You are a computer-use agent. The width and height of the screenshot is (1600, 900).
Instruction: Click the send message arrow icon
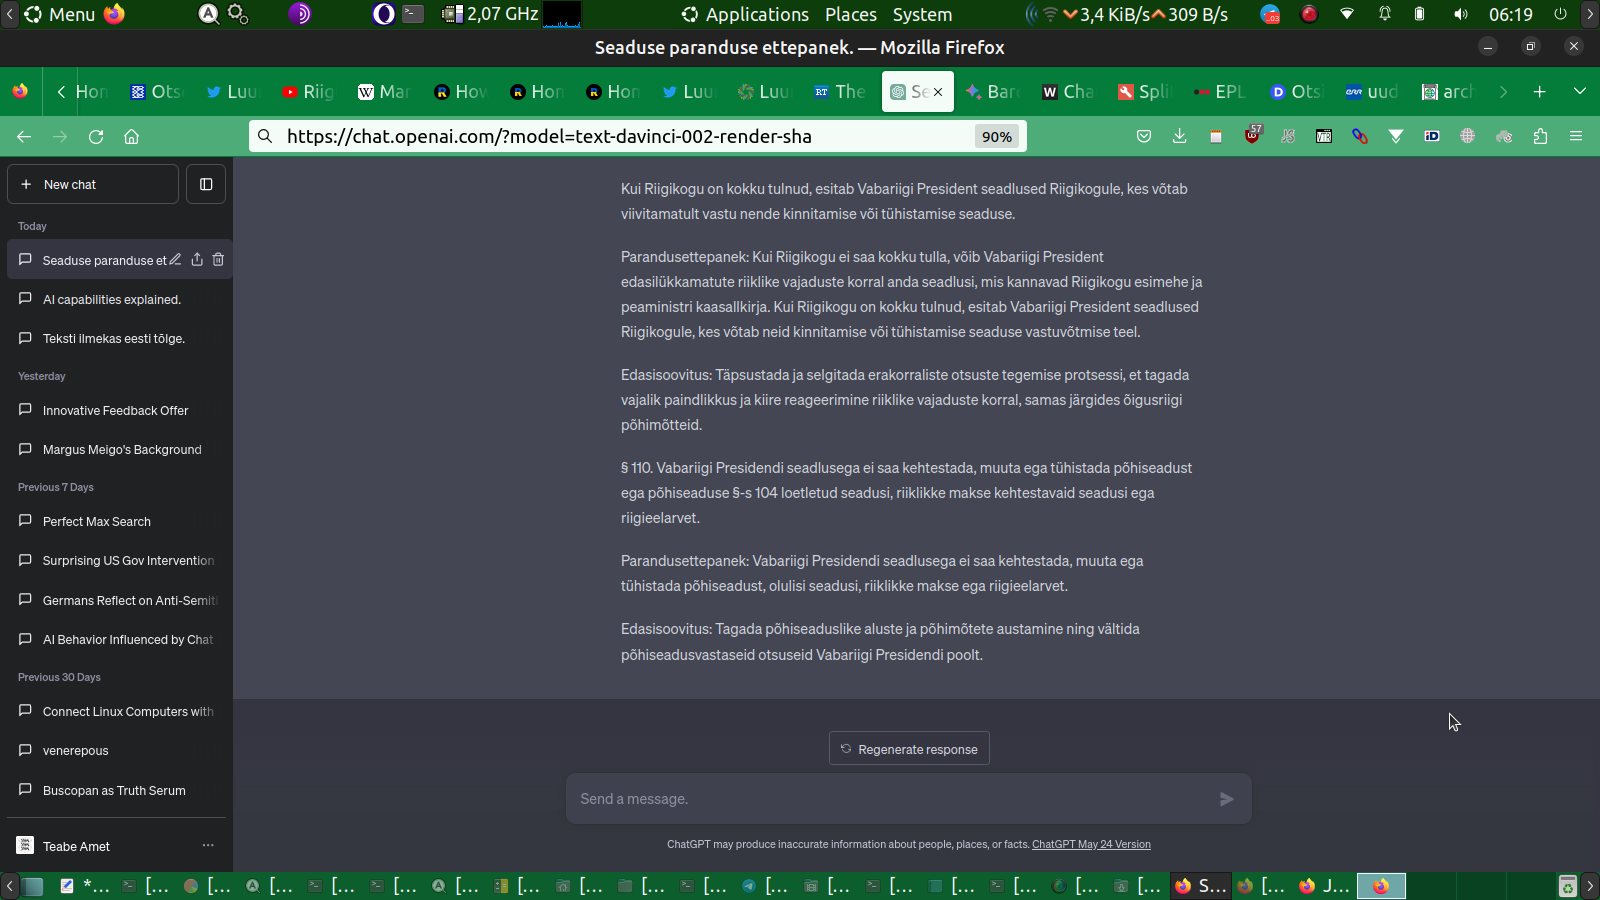tap(1227, 799)
